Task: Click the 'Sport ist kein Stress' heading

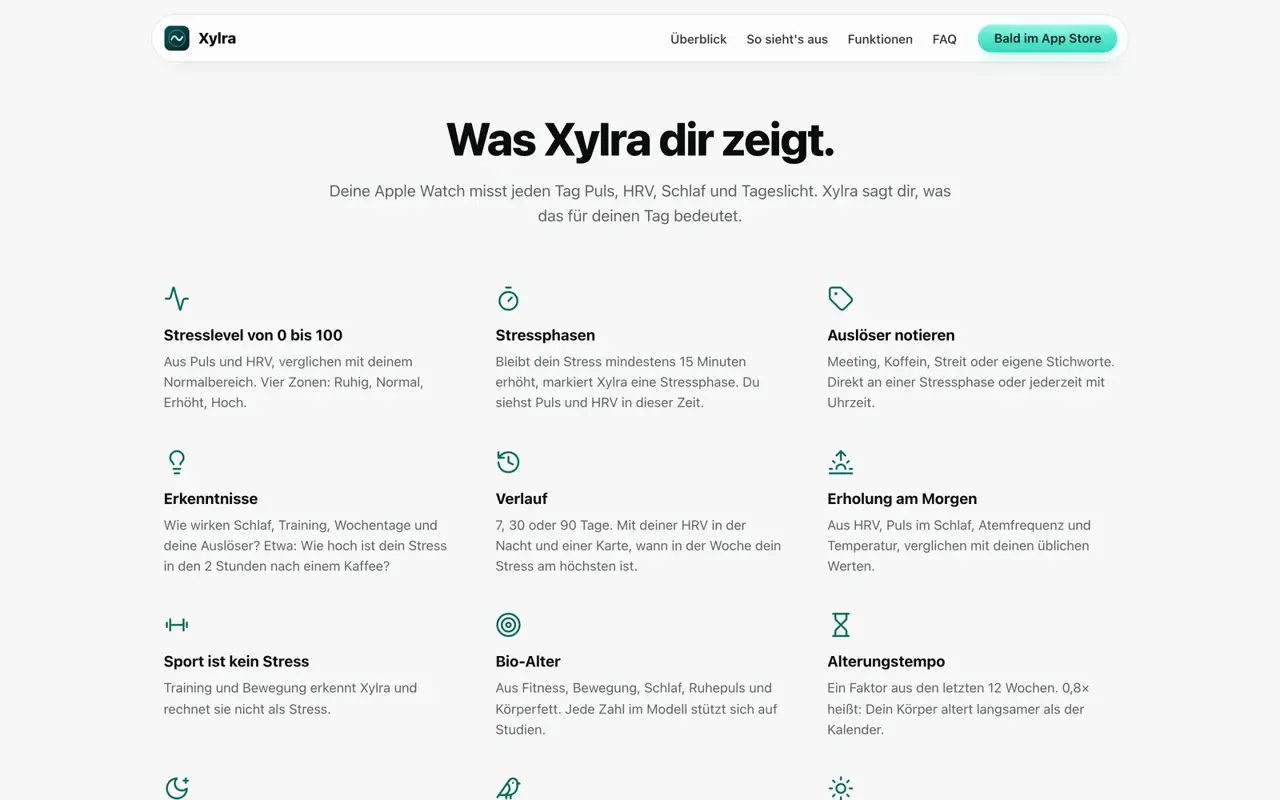Action: (x=236, y=662)
